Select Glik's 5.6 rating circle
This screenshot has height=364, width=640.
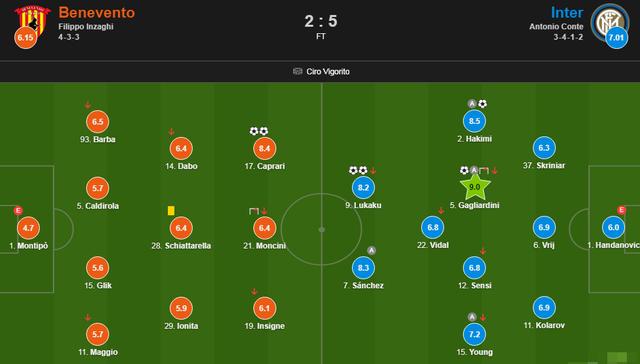[98, 268]
